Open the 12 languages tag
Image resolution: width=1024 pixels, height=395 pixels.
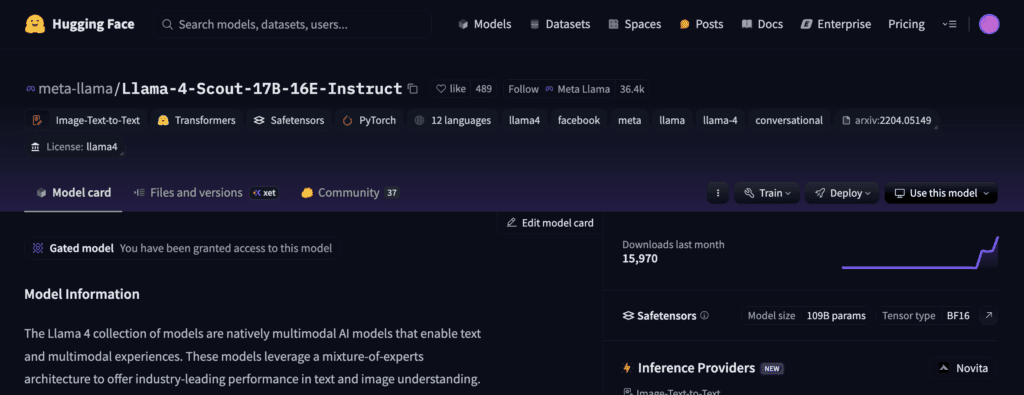point(452,120)
